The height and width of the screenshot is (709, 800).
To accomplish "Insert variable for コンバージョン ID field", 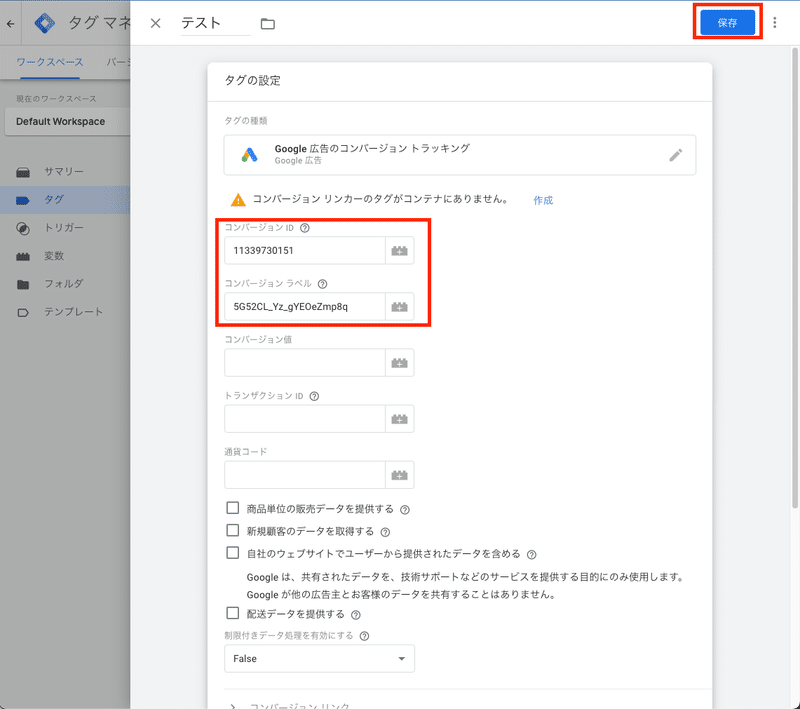I will tap(399, 250).
